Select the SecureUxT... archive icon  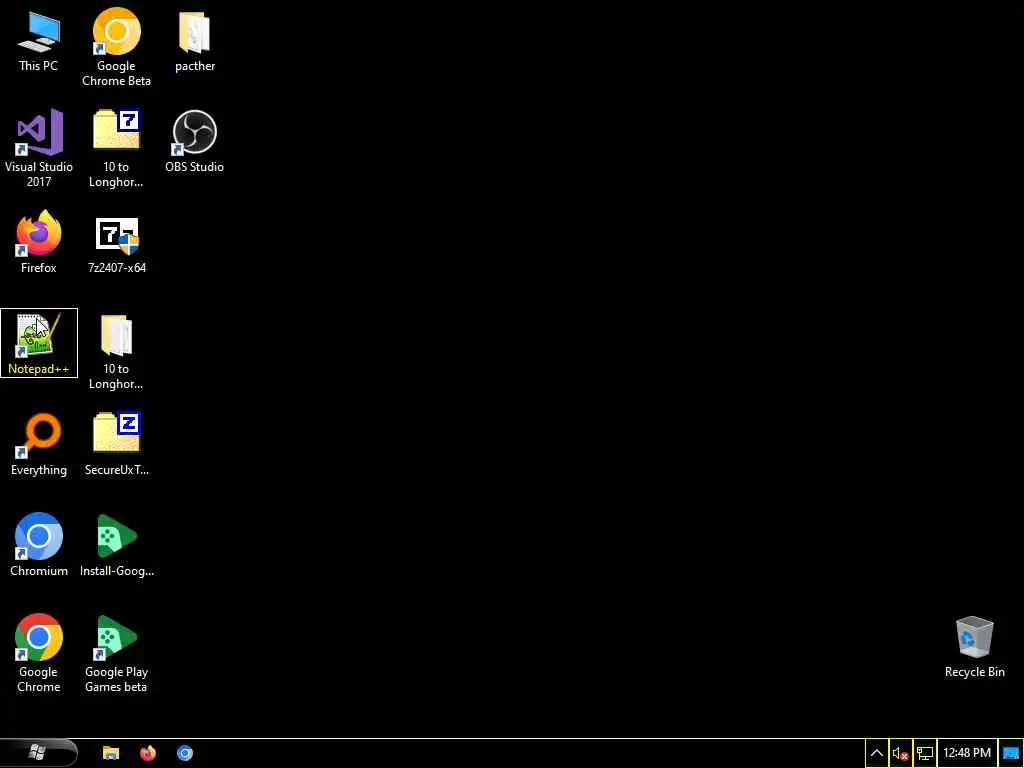116,445
